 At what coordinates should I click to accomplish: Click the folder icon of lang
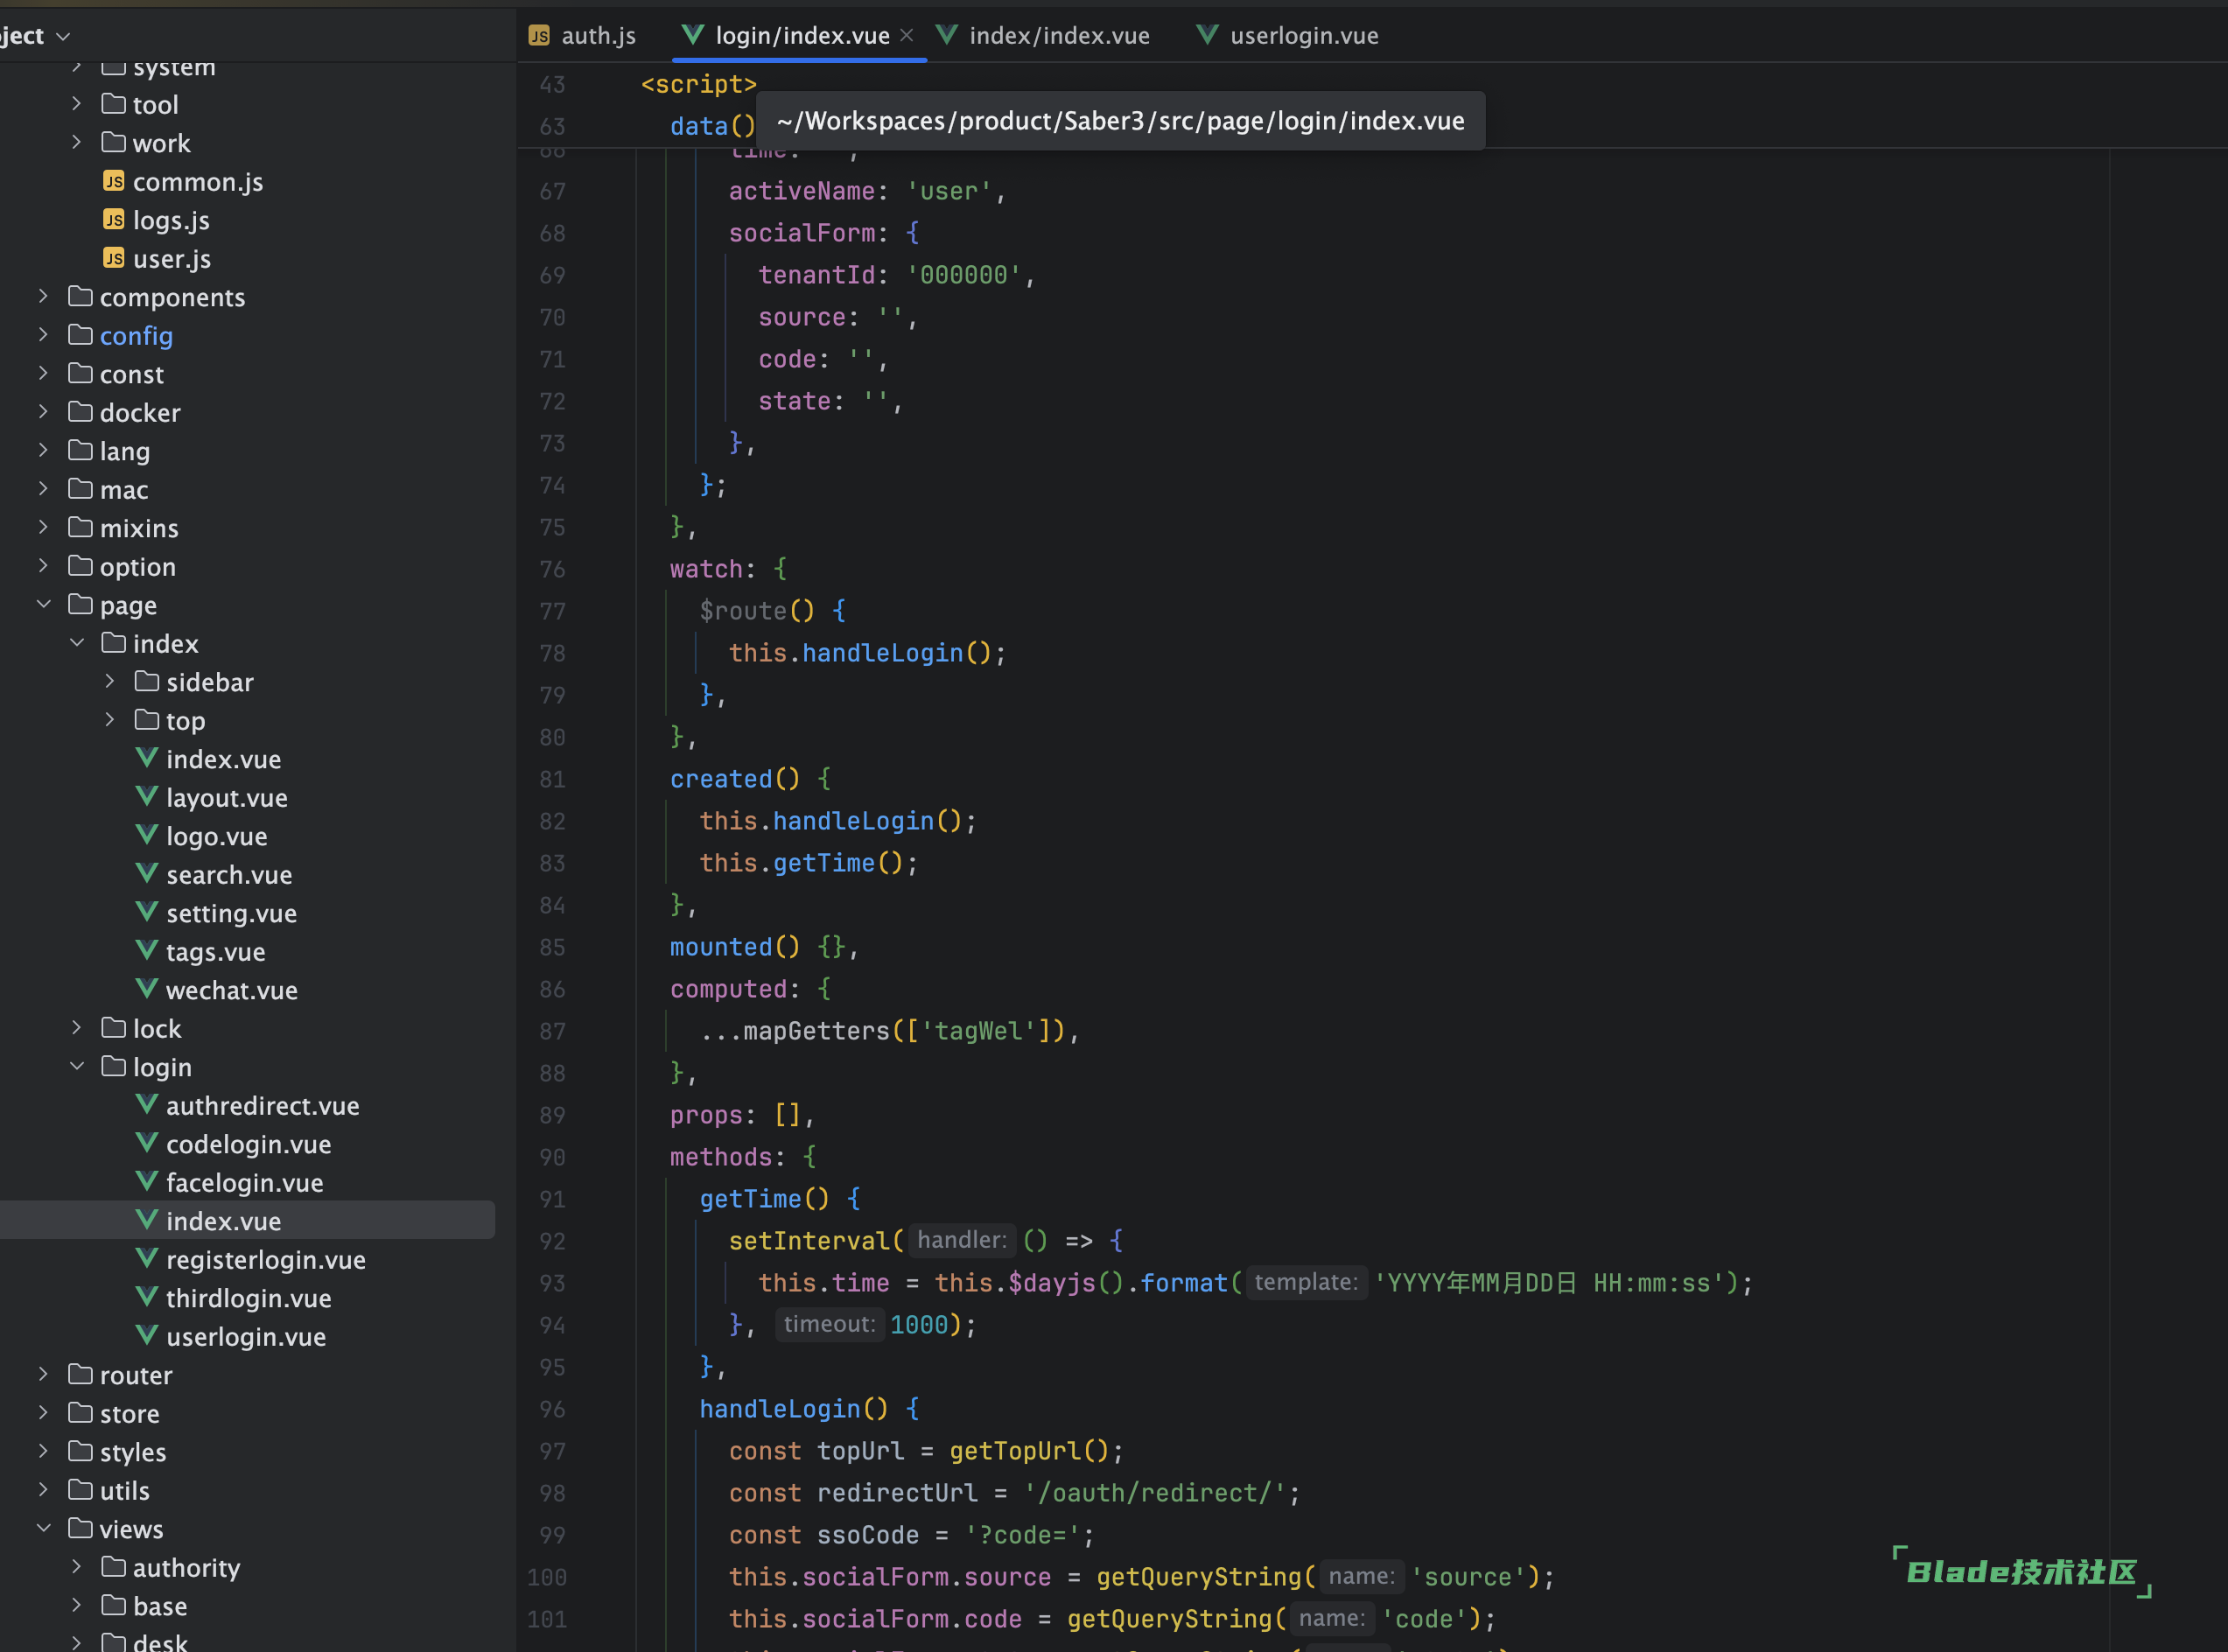pos(80,450)
